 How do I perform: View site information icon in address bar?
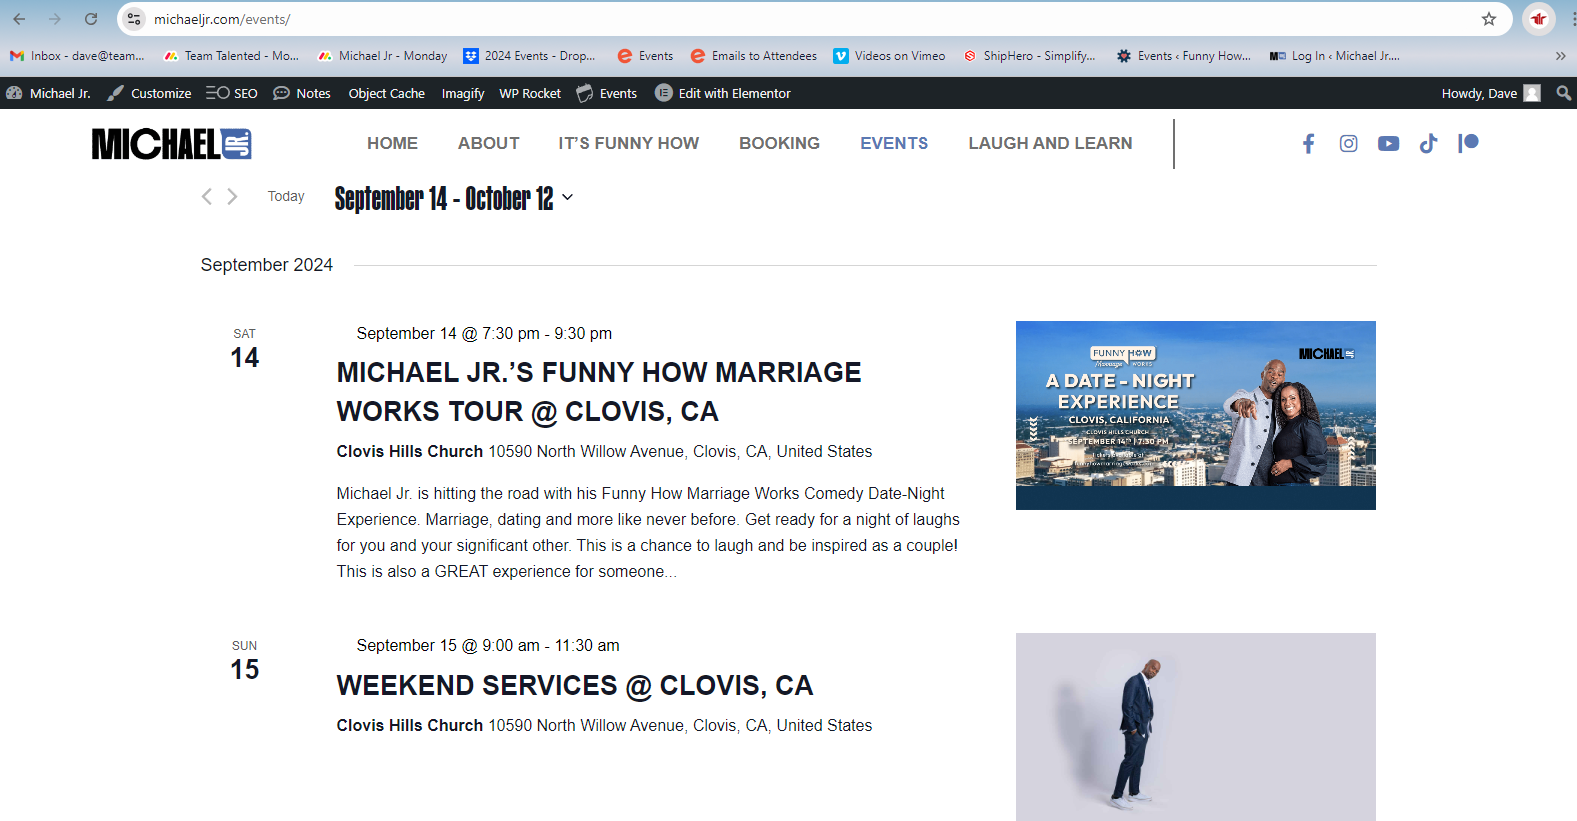(x=134, y=19)
